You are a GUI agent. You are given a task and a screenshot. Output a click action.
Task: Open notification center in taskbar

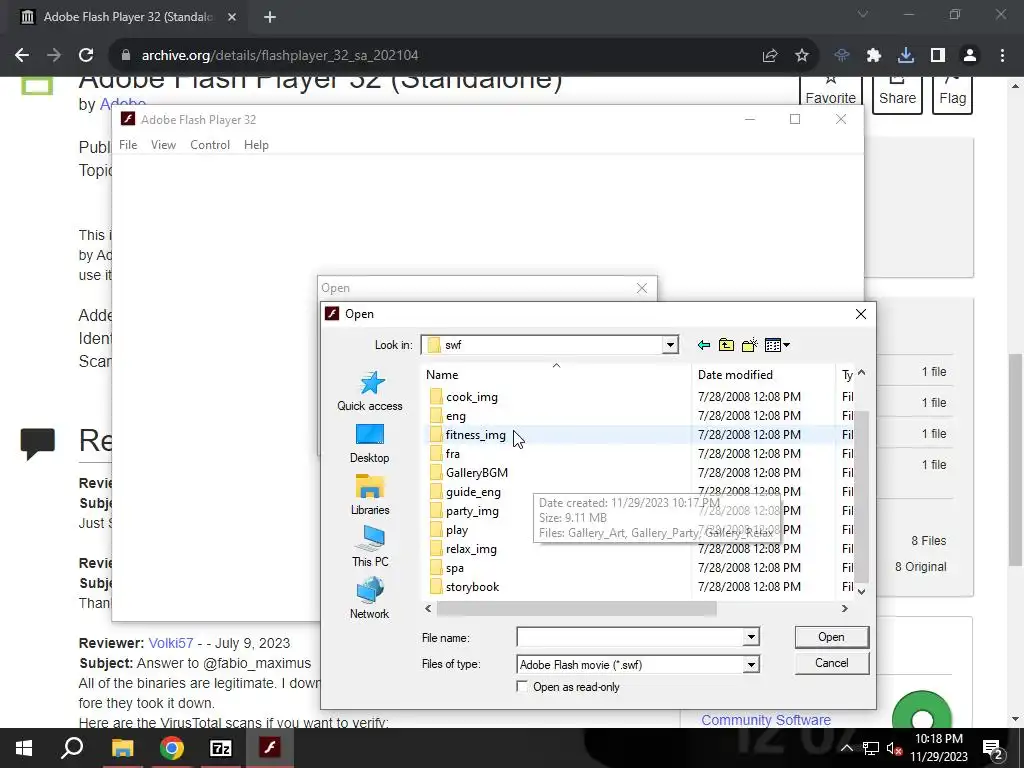tap(992, 748)
